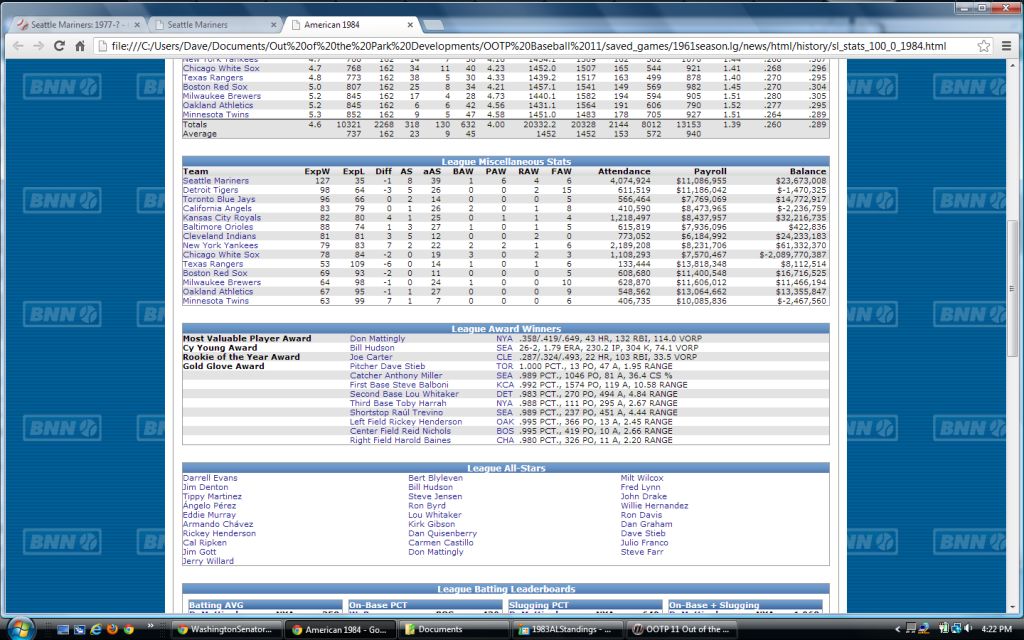Open Eddie Murray All-Star link
The image size is (1024, 640).
(210, 515)
